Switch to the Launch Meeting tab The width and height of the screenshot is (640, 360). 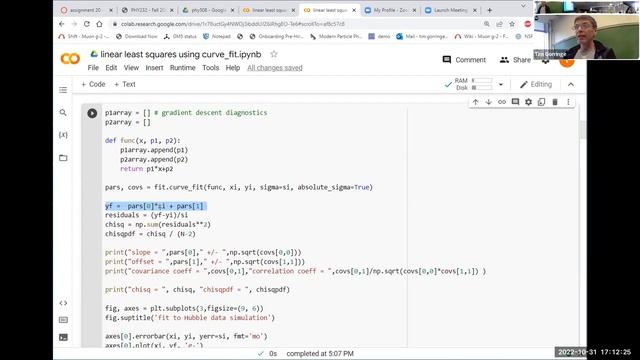pyautogui.click(x=450, y=10)
